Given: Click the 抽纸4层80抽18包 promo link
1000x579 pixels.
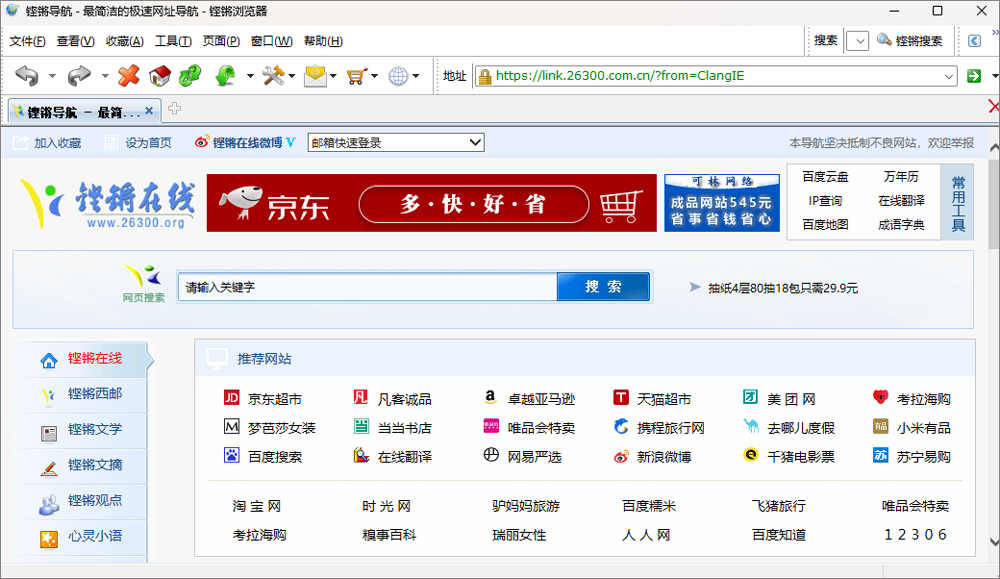Looking at the screenshot, I should [x=783, y=288].
